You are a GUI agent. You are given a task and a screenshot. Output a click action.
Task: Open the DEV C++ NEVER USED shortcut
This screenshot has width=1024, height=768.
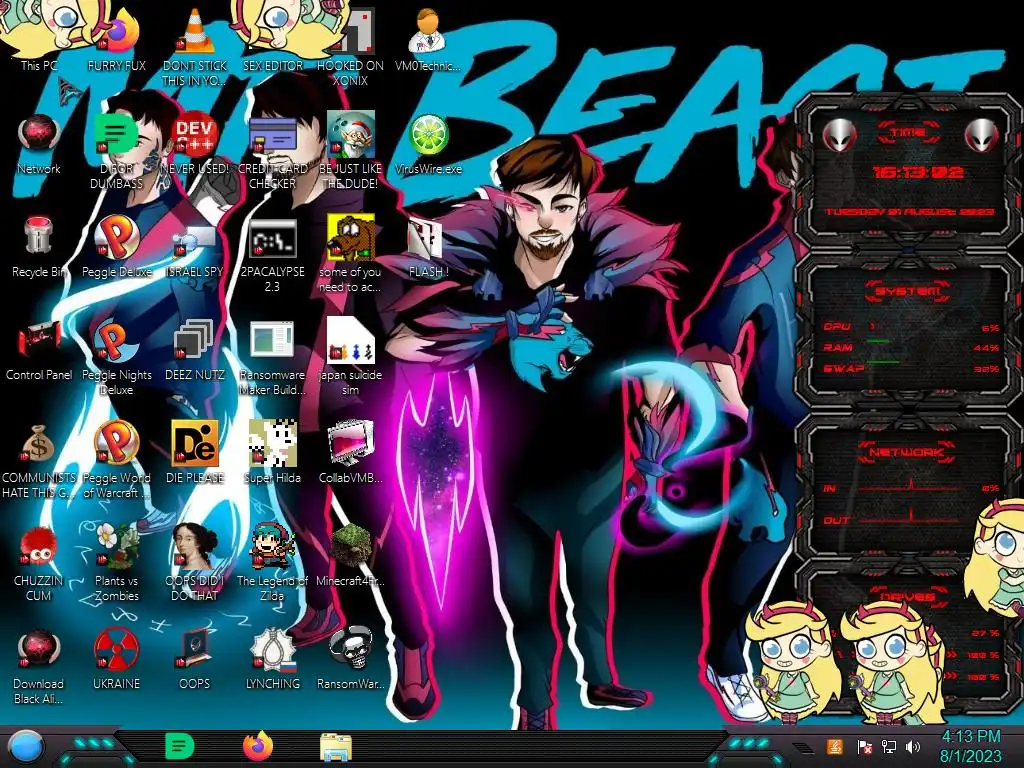coord(195,144)
